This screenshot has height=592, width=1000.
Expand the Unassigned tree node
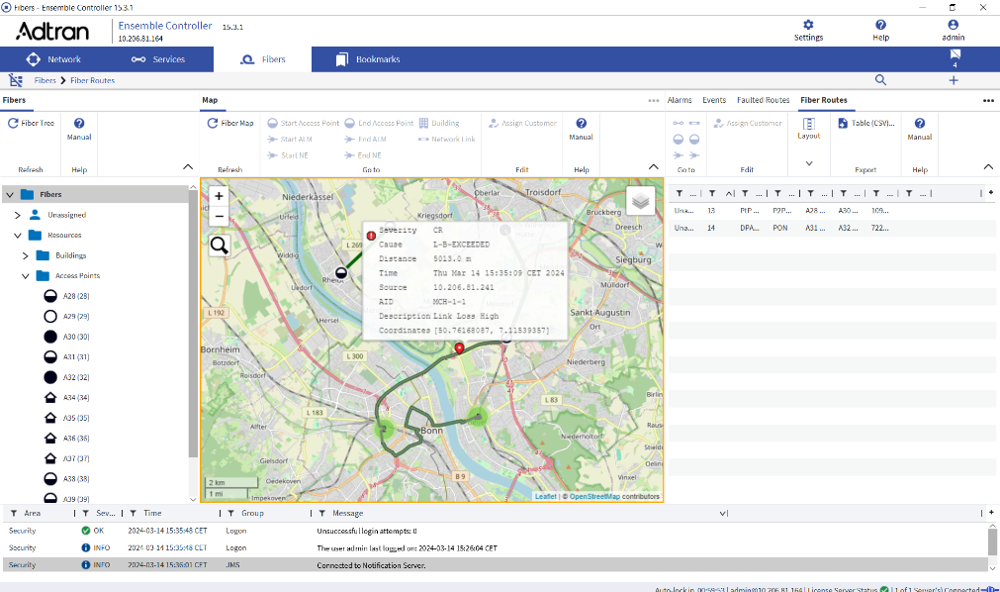(x=18, y=215)
